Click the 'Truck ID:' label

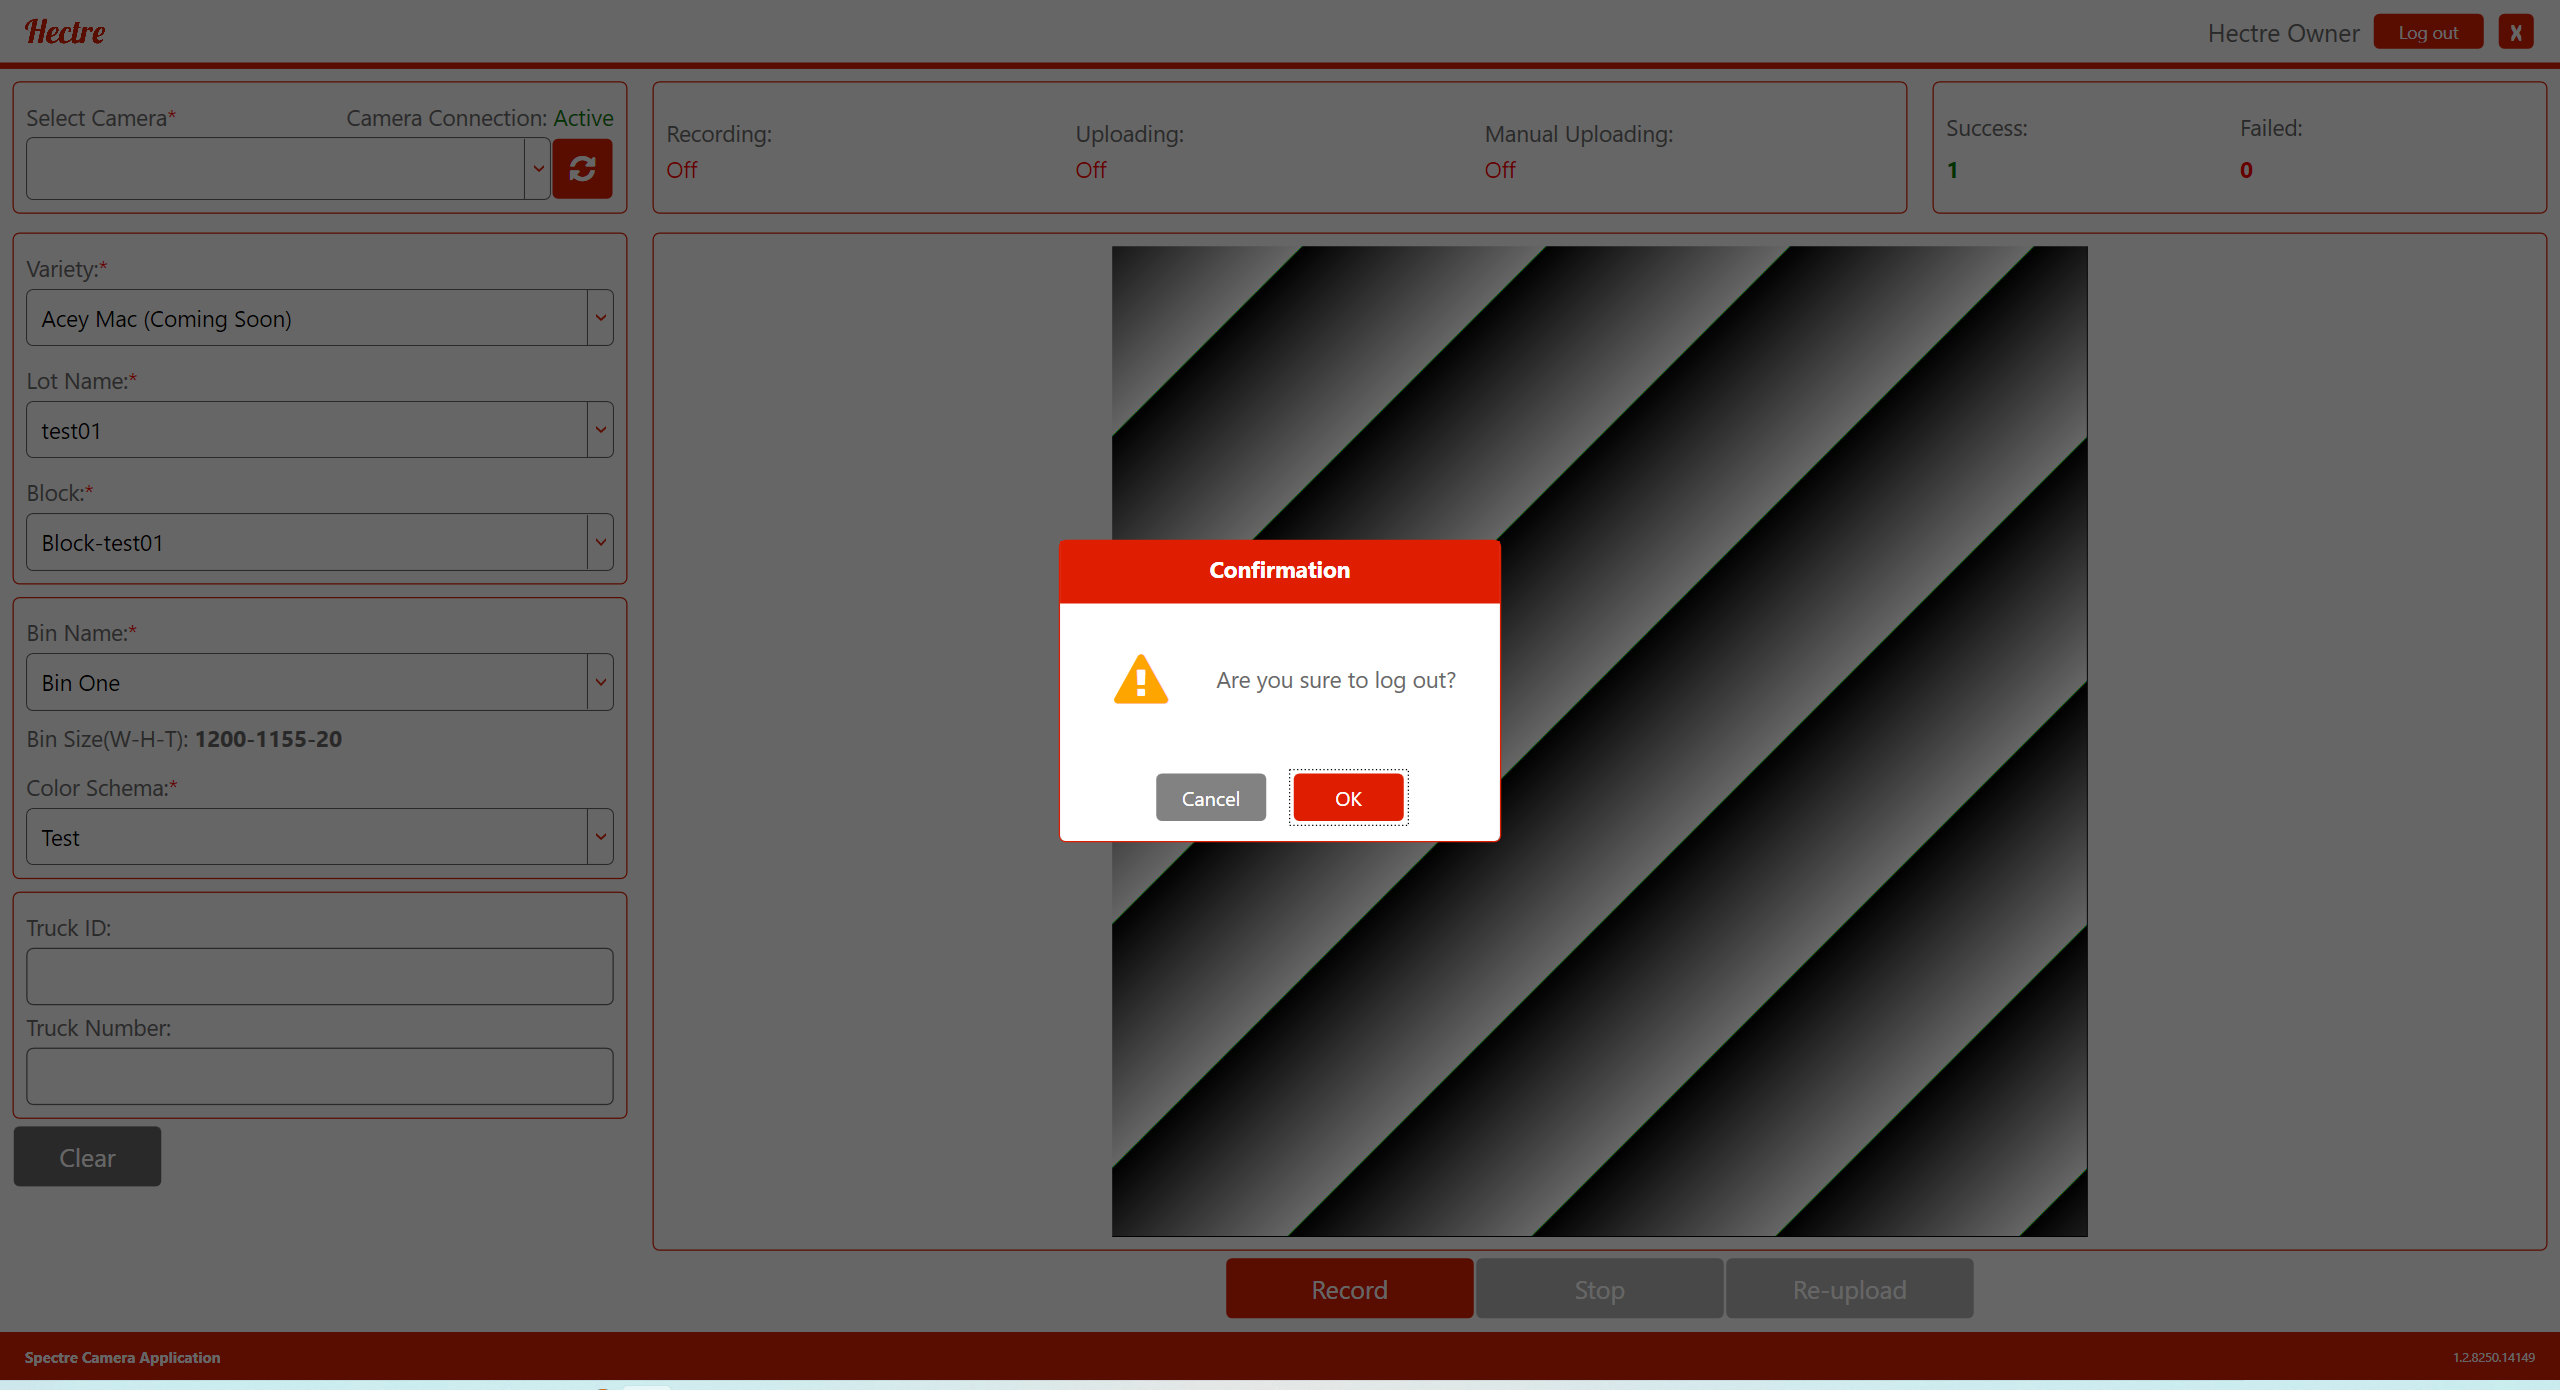pyautogui.click(x=68, y=928)
